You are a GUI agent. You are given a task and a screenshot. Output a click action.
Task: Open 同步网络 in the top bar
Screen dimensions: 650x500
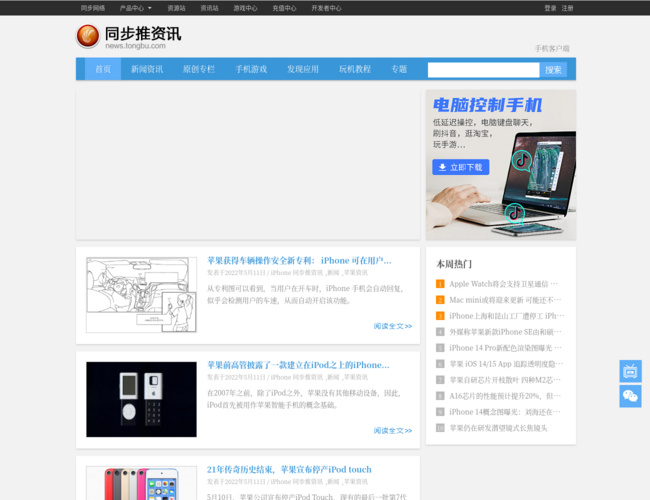pos(93,8)
